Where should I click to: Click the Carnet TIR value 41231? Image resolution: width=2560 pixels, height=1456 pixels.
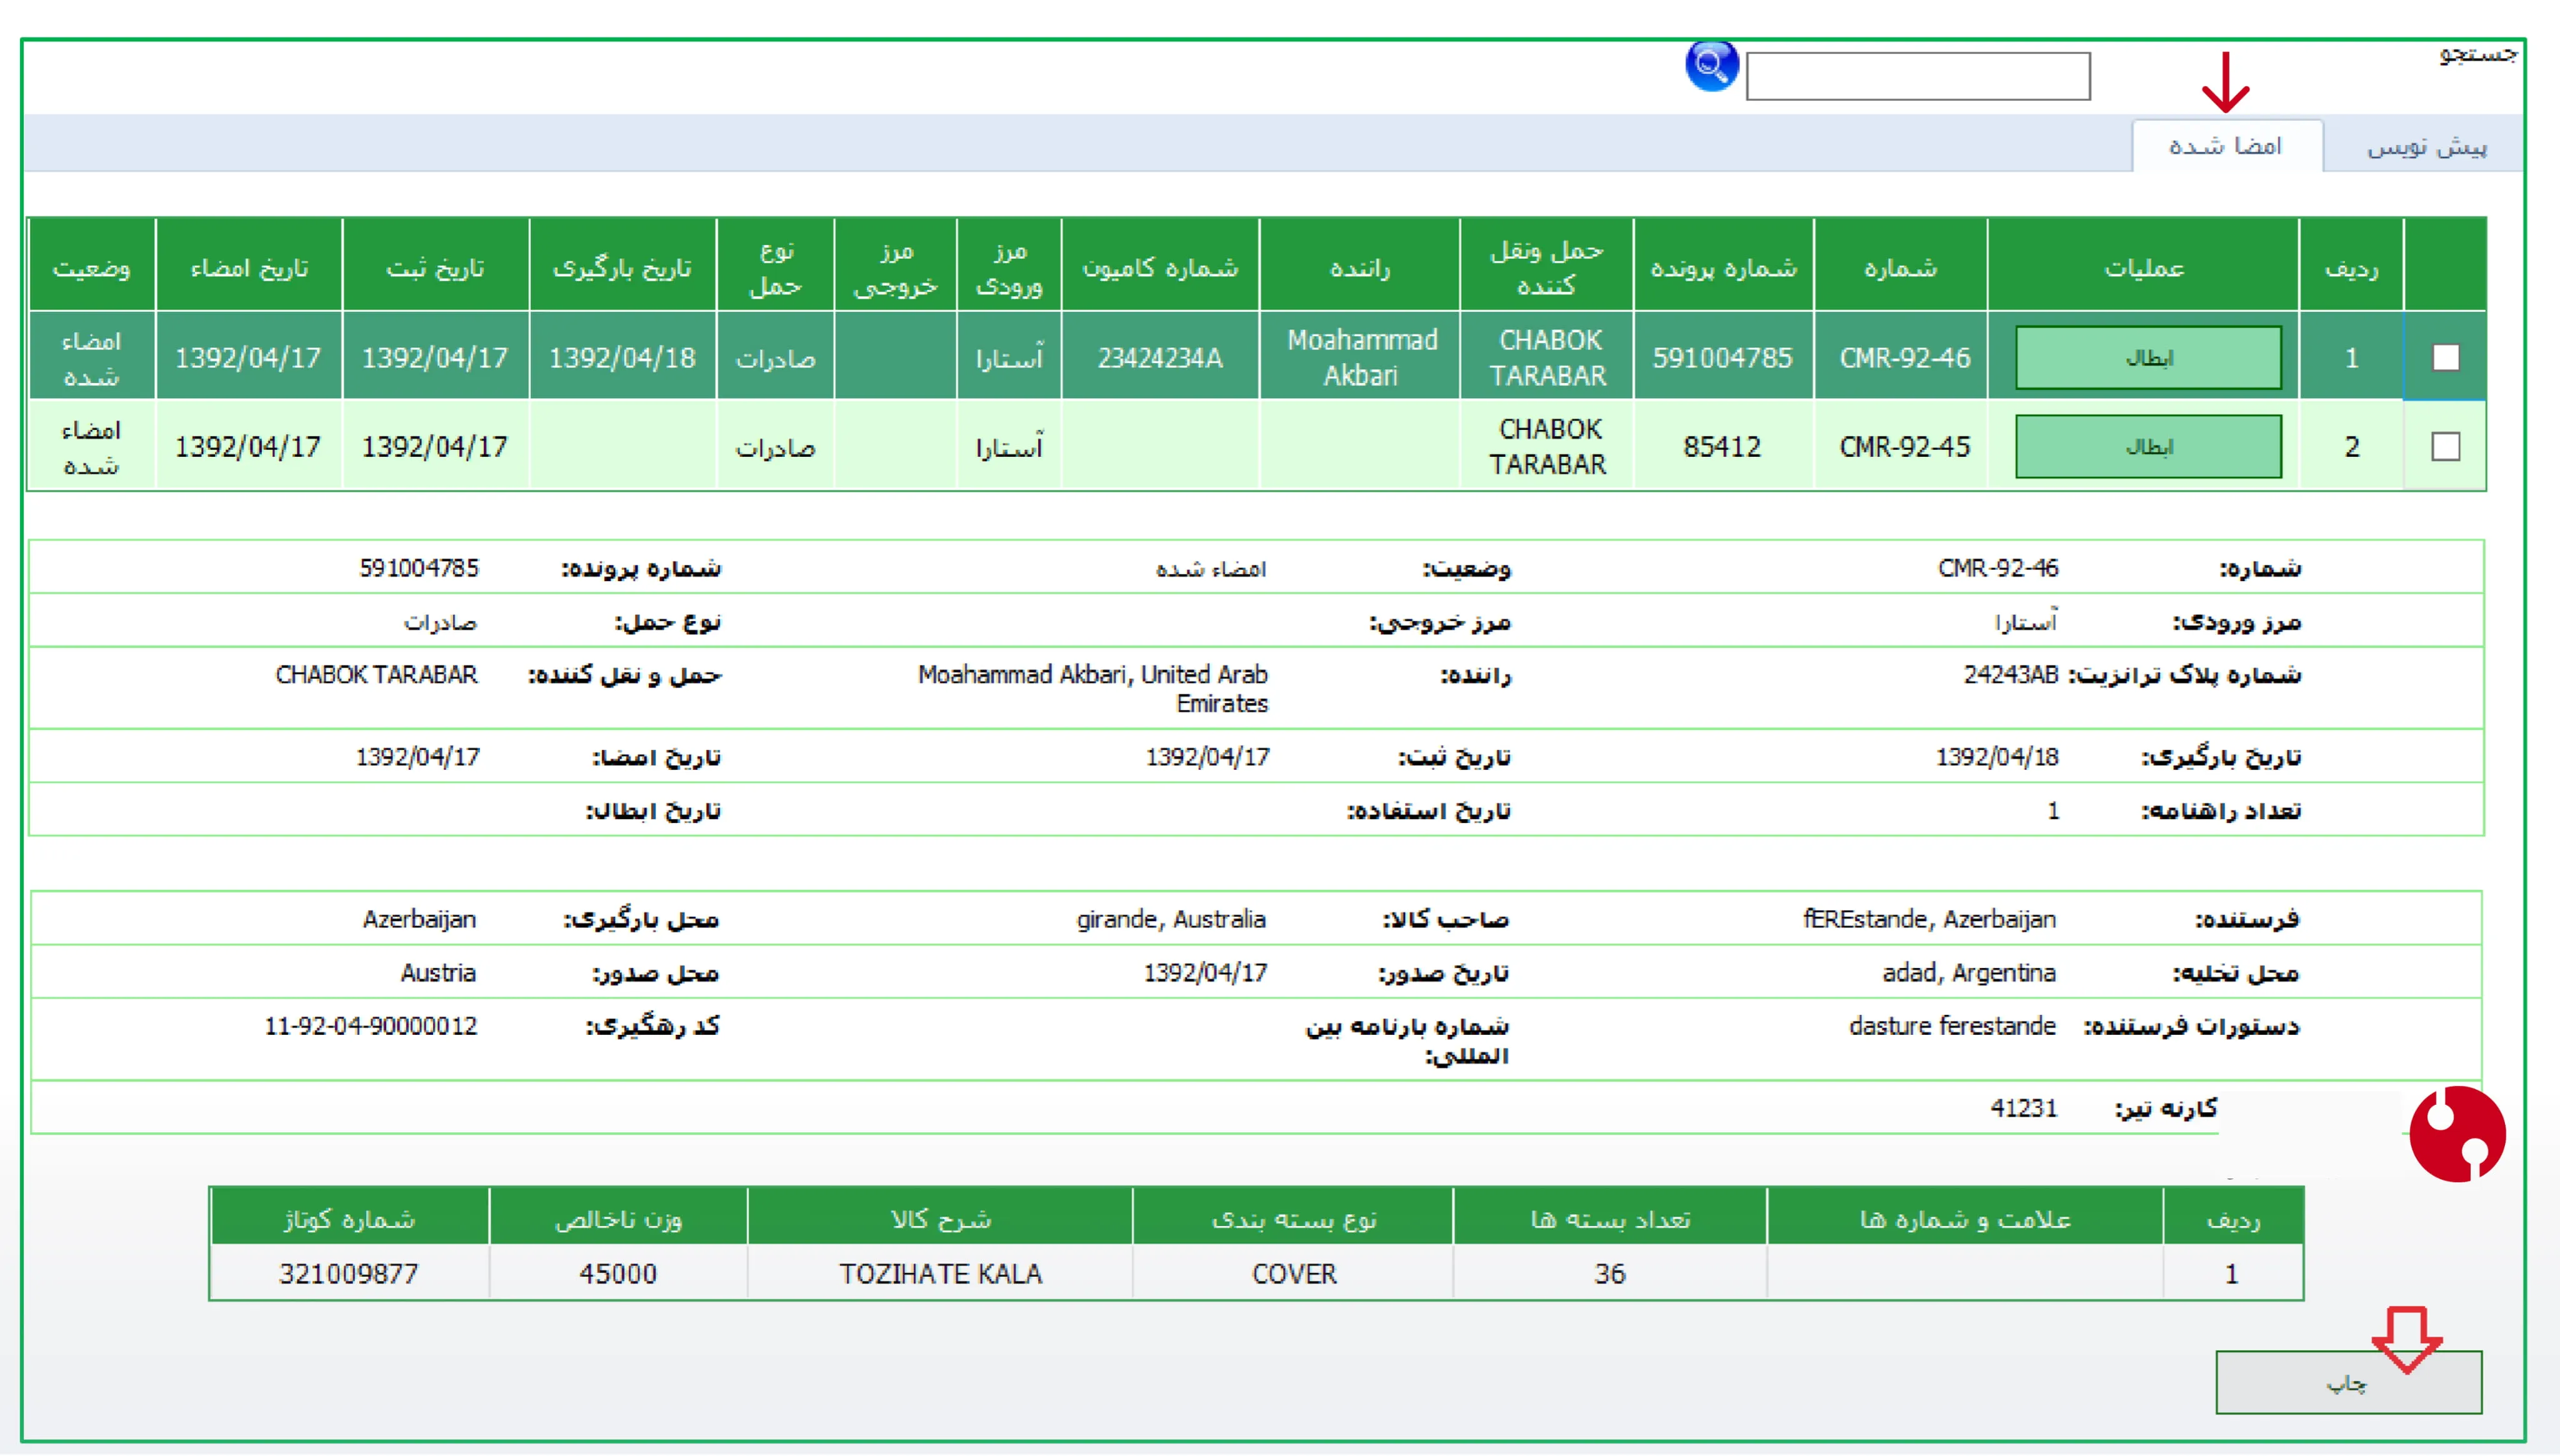pos(2024,1108)
